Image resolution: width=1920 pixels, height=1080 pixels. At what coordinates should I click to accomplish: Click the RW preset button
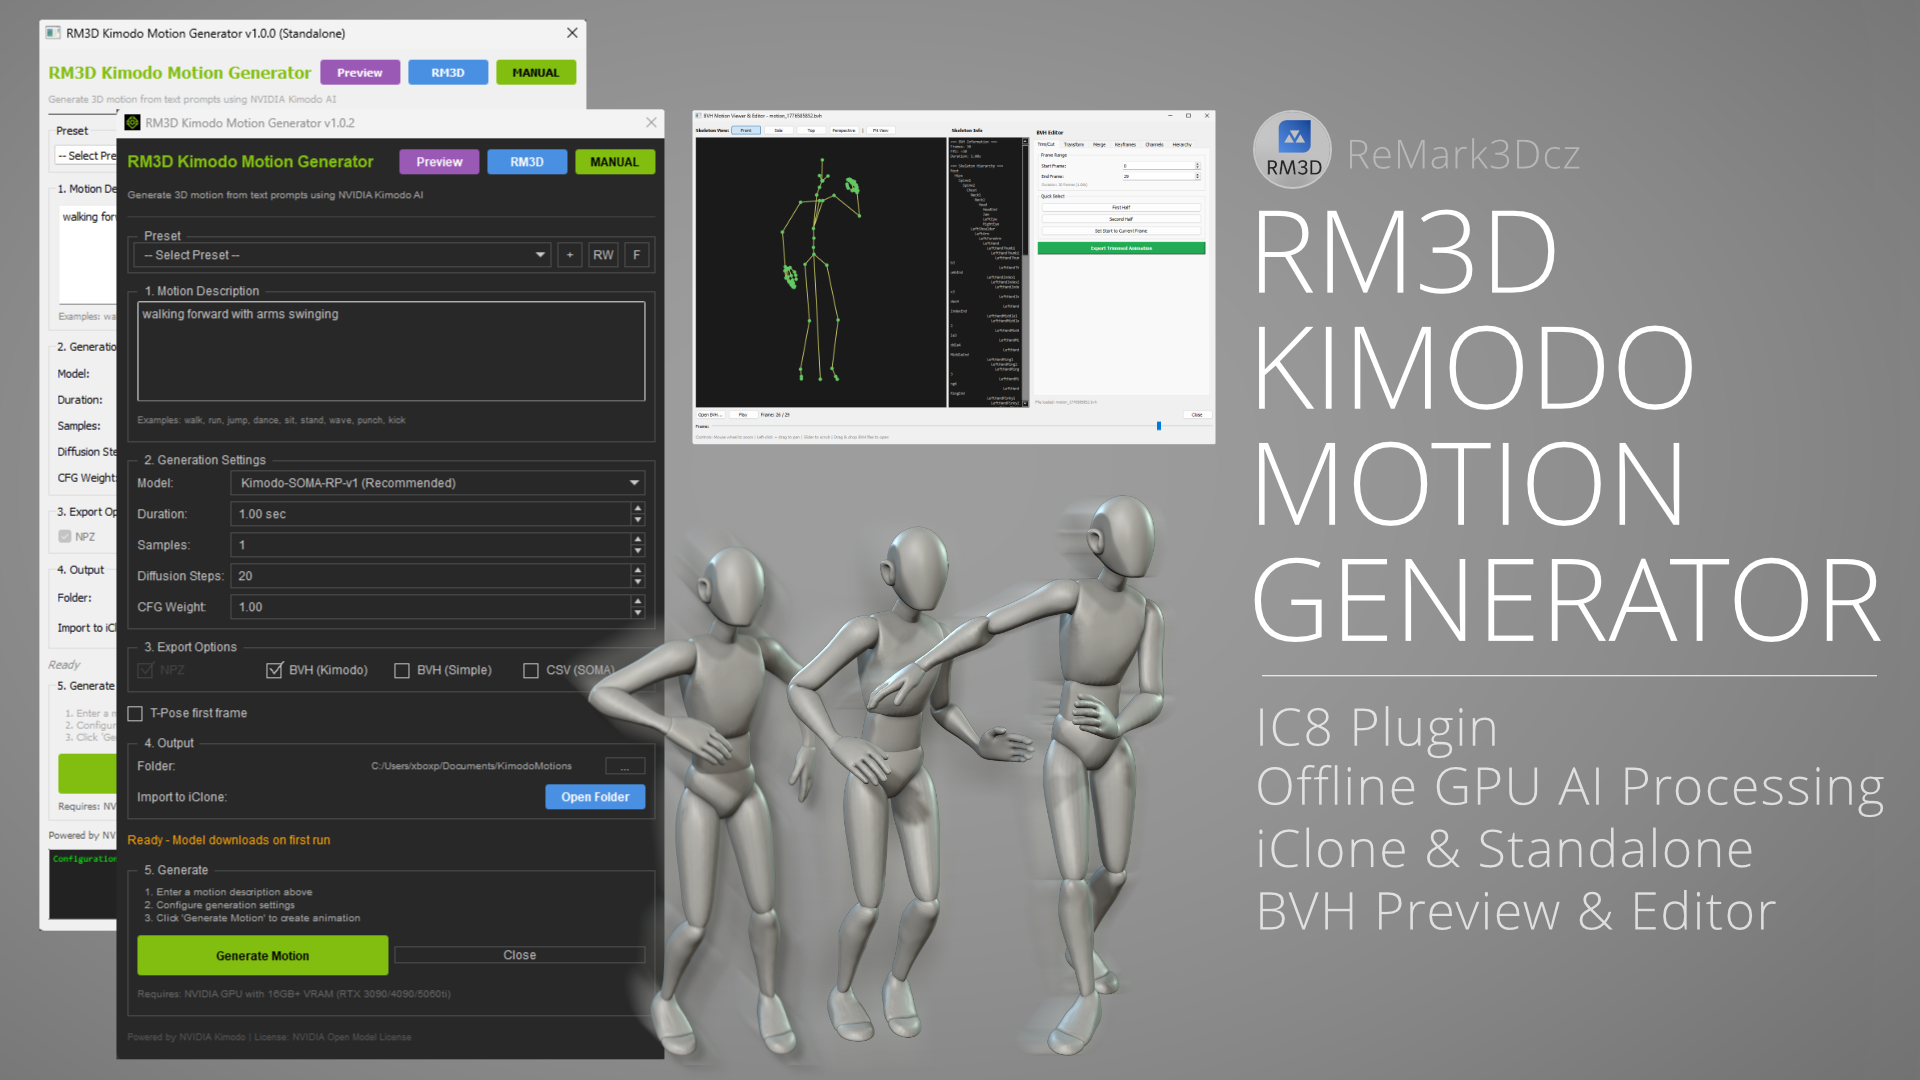tap(603, 255)
